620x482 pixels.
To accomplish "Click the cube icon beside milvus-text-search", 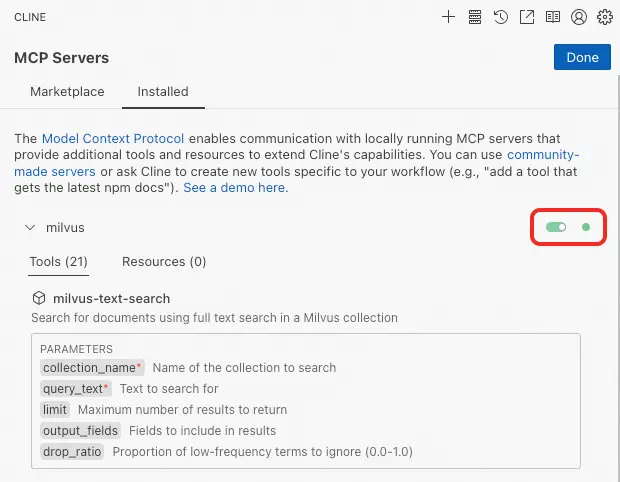I will (39, 298).
